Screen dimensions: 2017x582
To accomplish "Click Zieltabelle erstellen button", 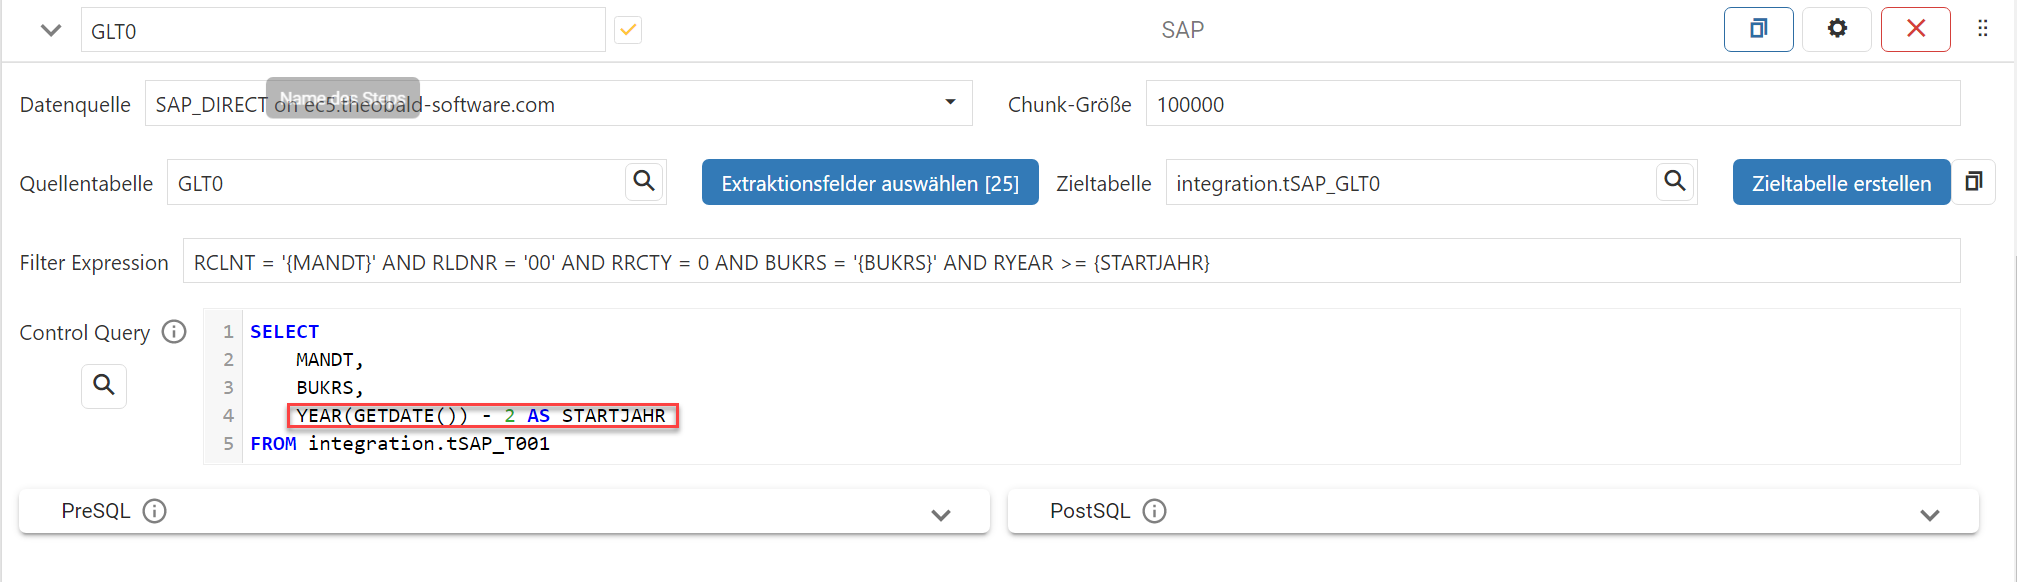I will point(1841,183).
